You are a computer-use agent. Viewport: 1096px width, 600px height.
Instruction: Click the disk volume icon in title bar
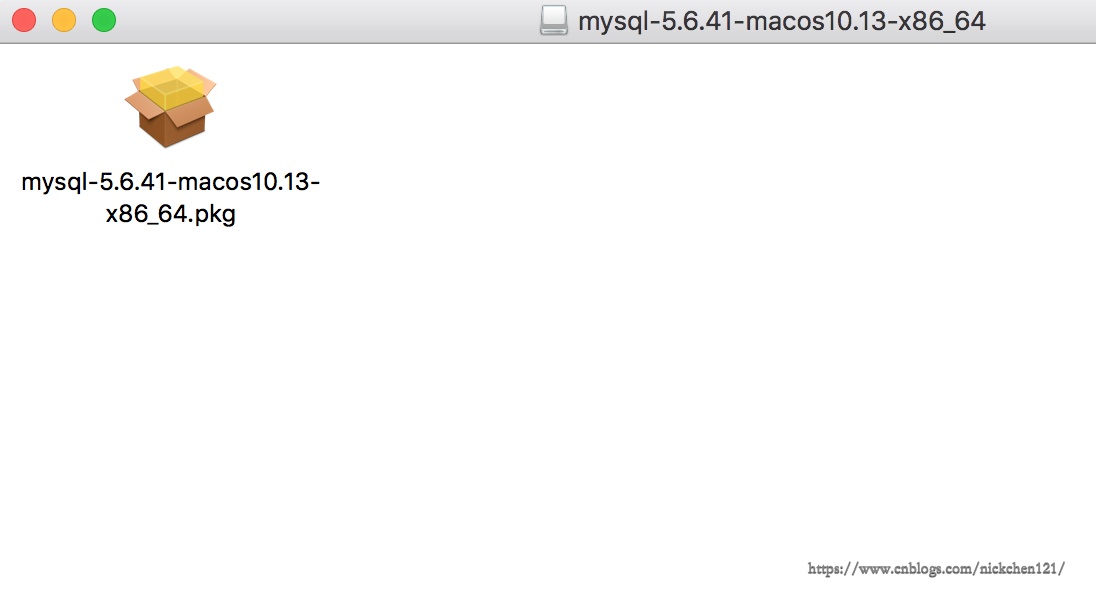point(553,21)
